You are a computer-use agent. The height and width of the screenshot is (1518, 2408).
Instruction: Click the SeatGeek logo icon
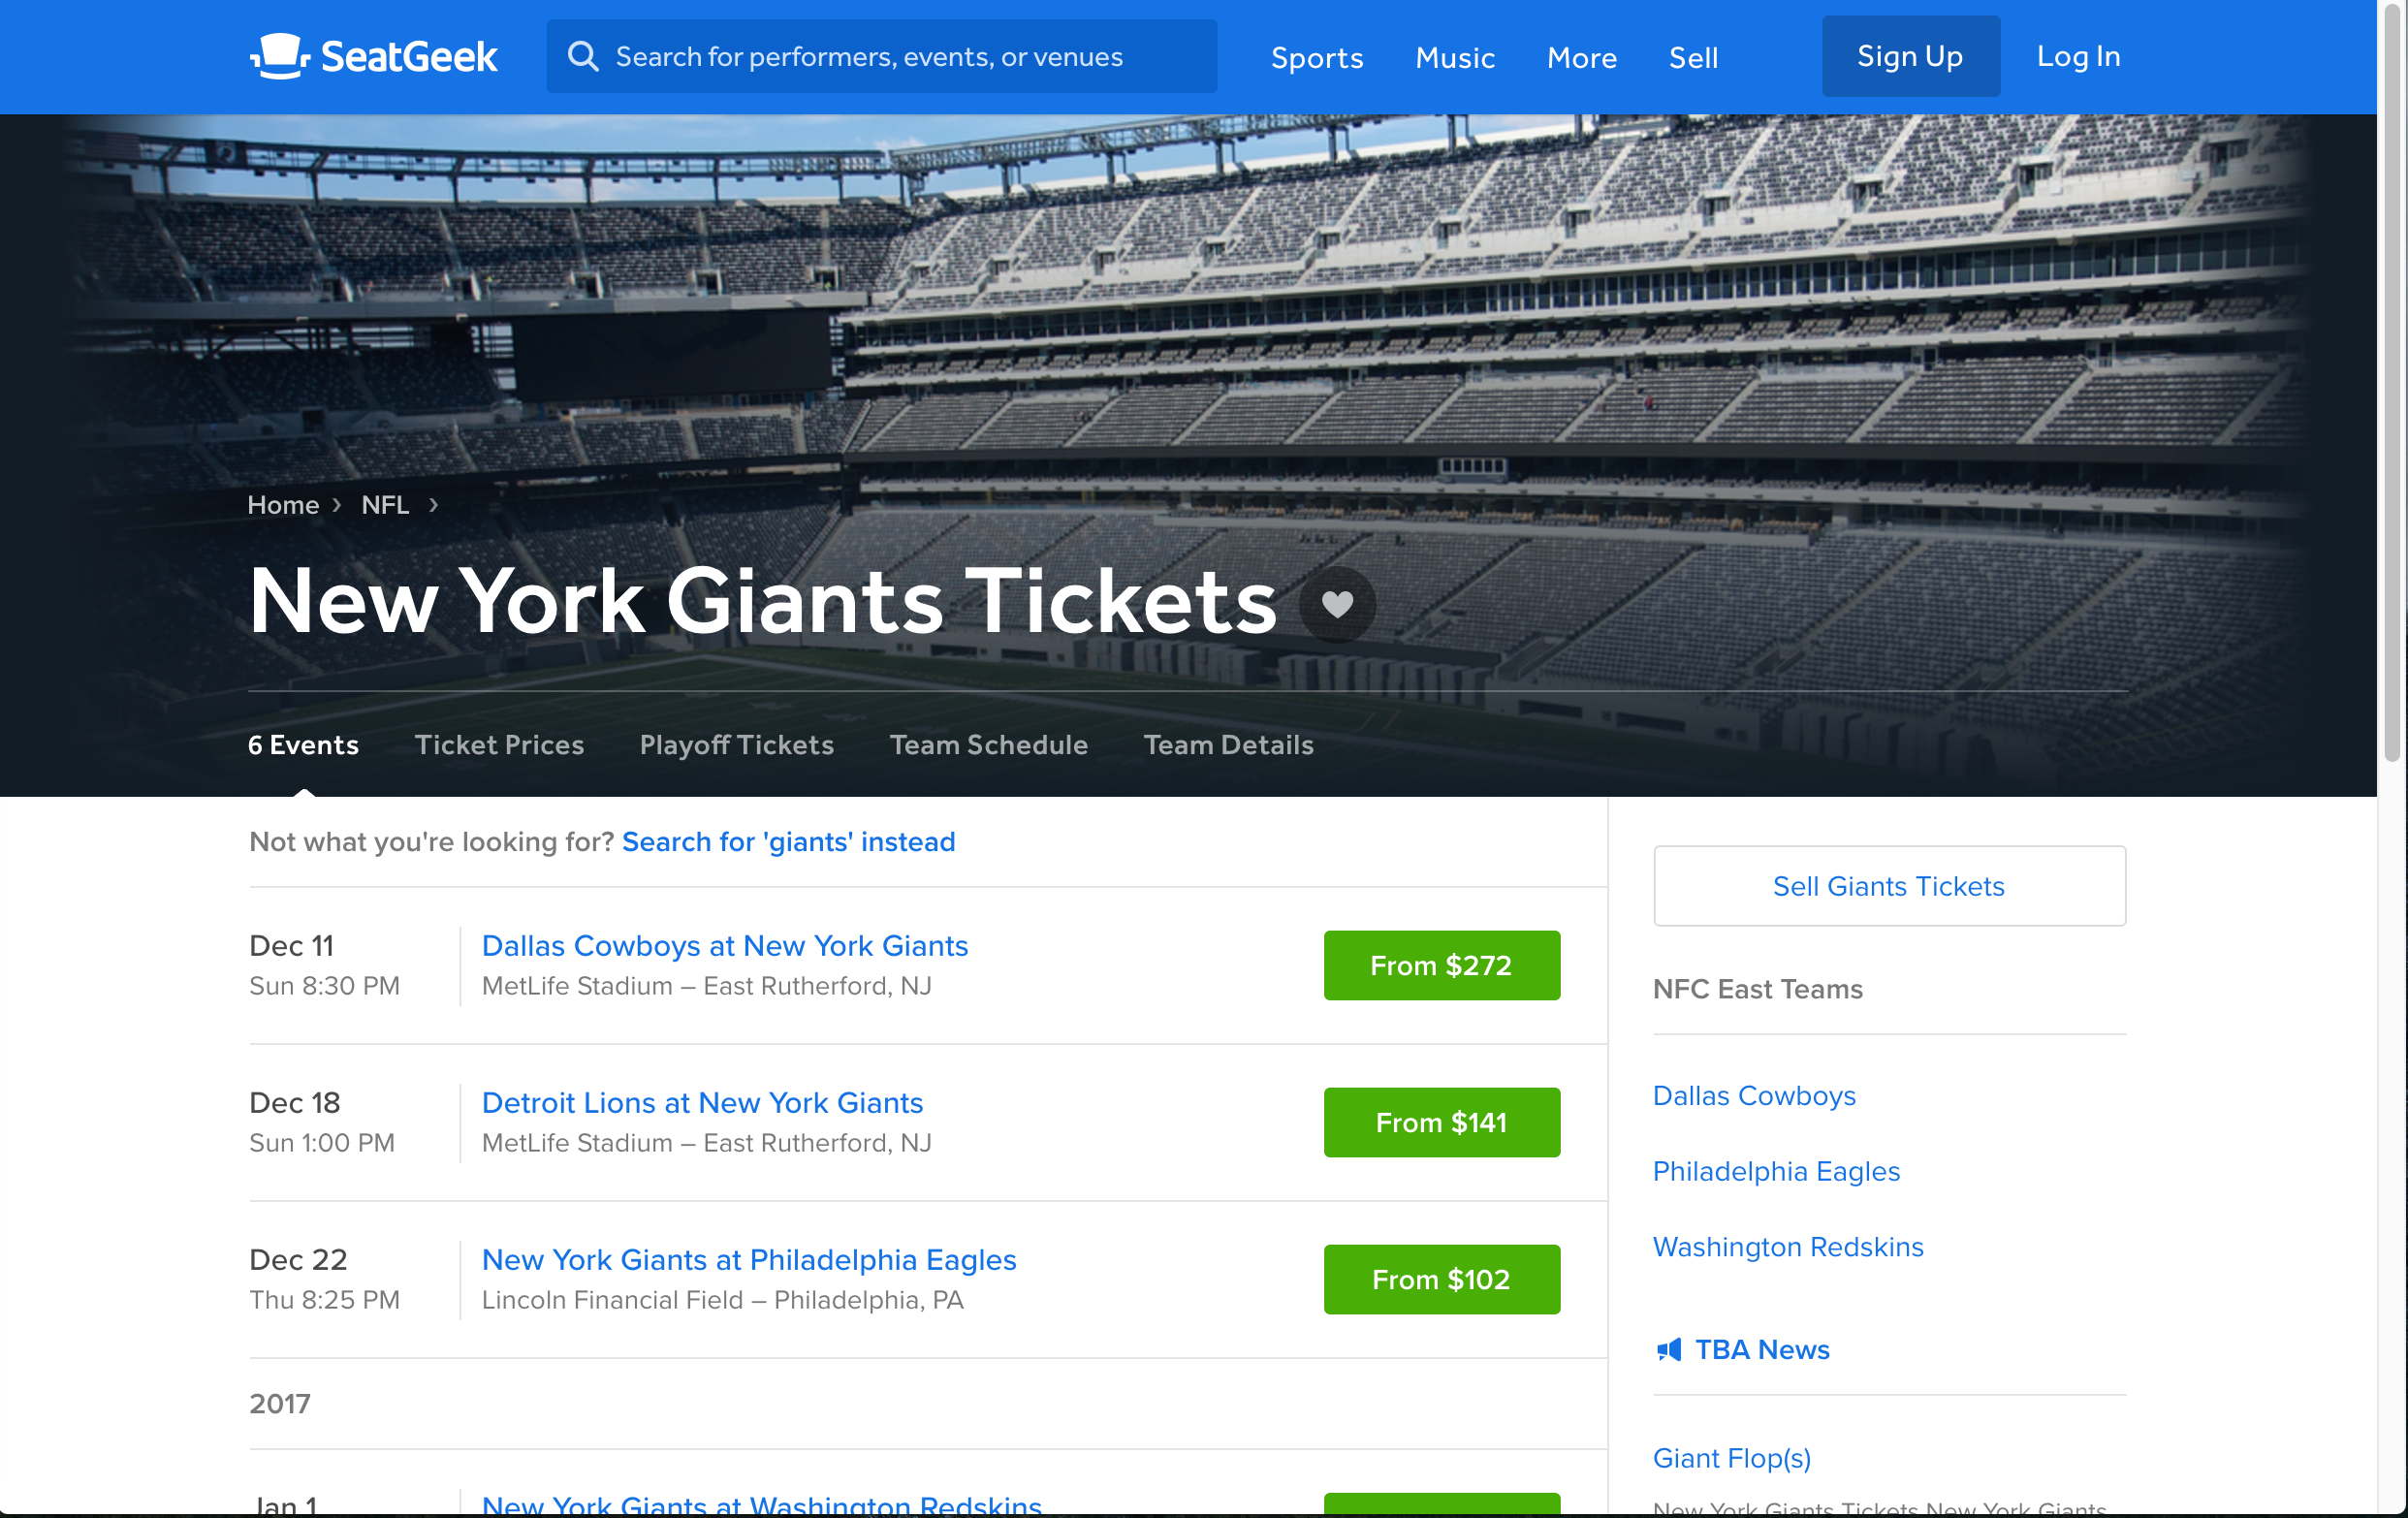279,56
